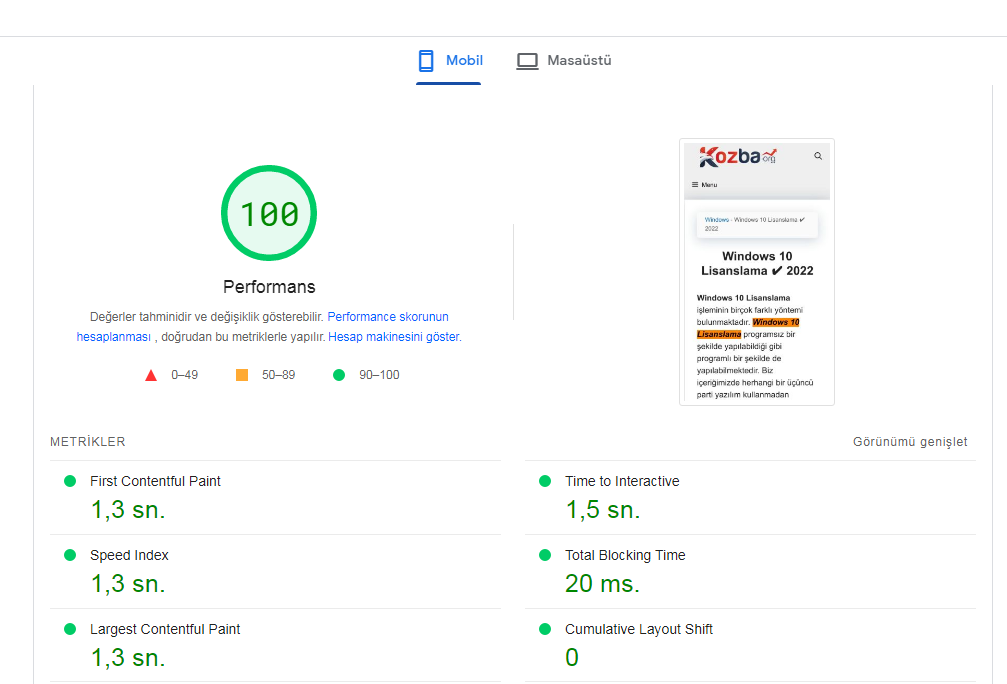The image size is (1007, 684).
Task: Click the green dot beside Time to Interactive
Action: coord(545,481)
